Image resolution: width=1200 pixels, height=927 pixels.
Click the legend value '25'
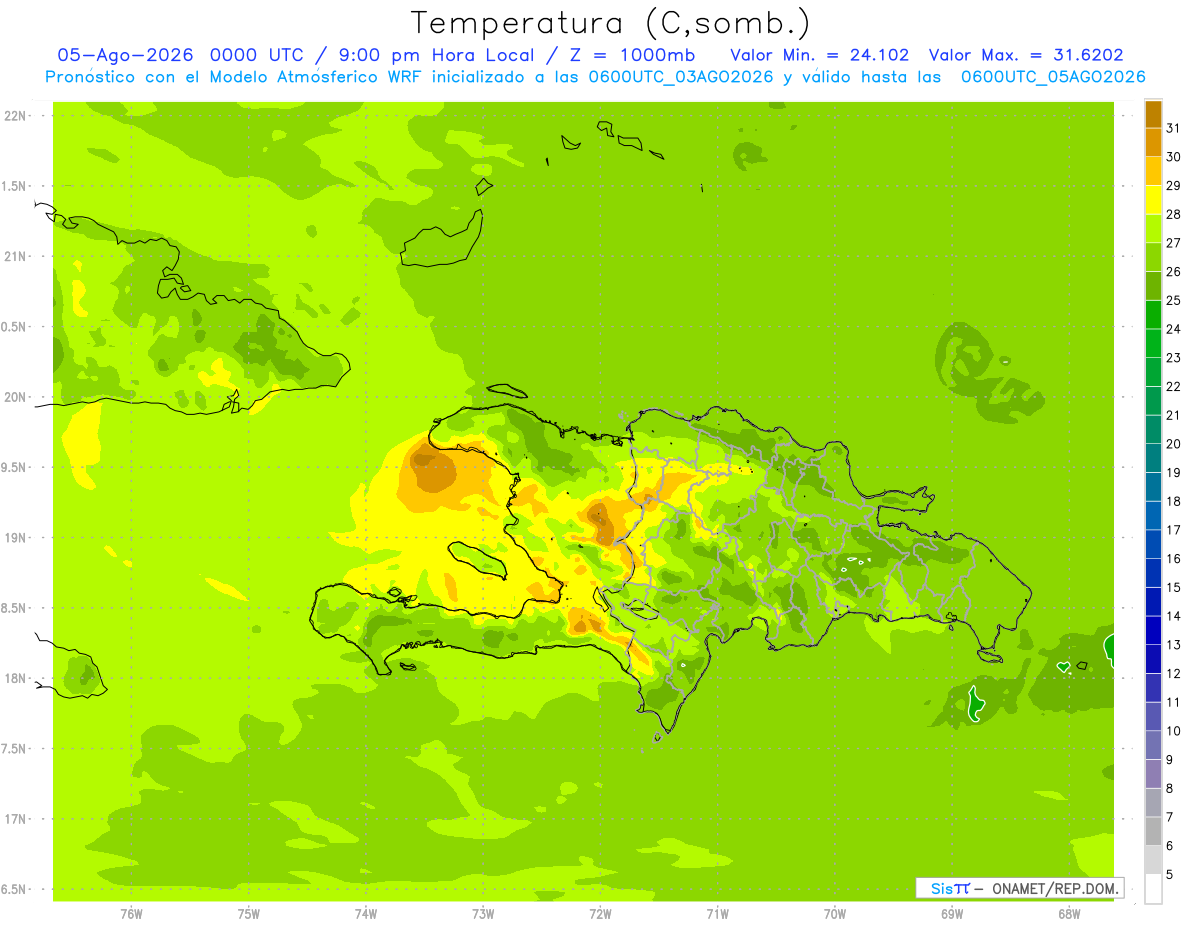point(1173,300)
